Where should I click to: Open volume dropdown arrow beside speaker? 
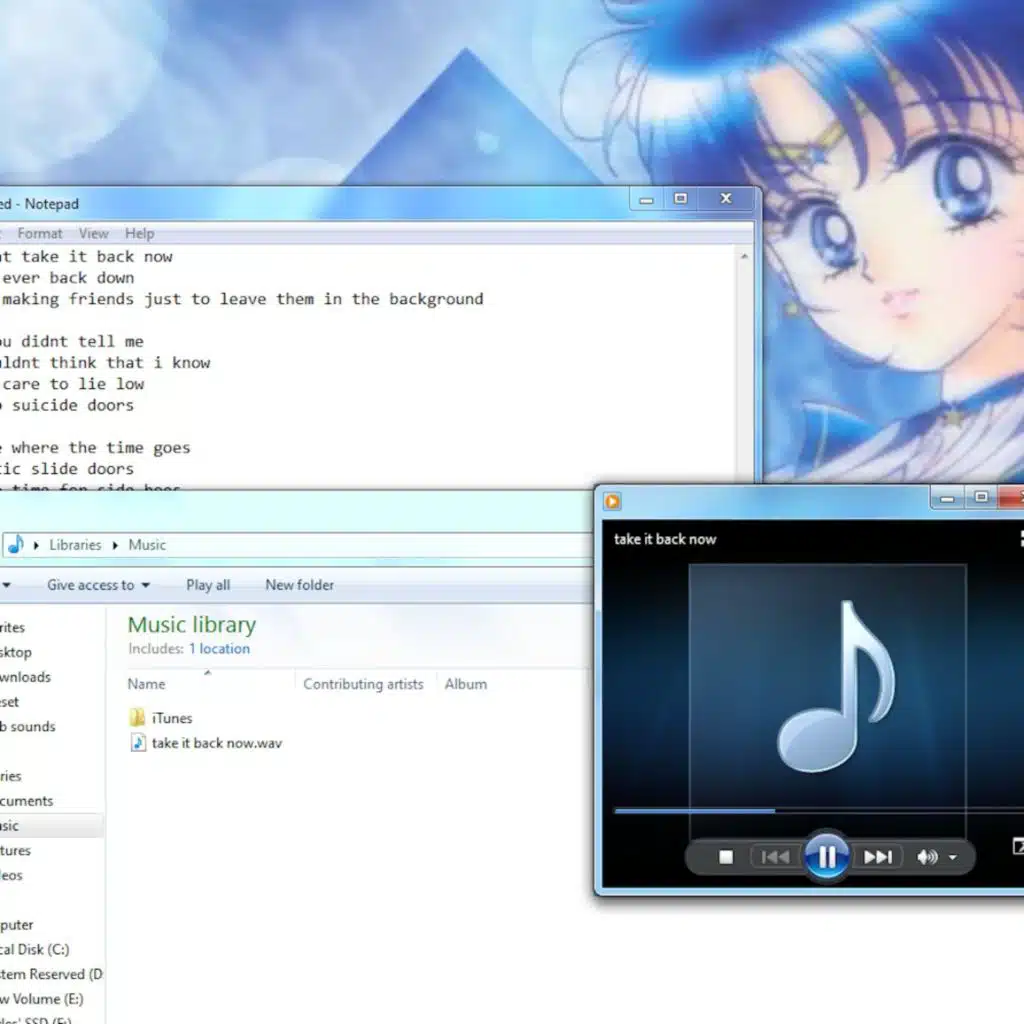click(x=952, y=858)
